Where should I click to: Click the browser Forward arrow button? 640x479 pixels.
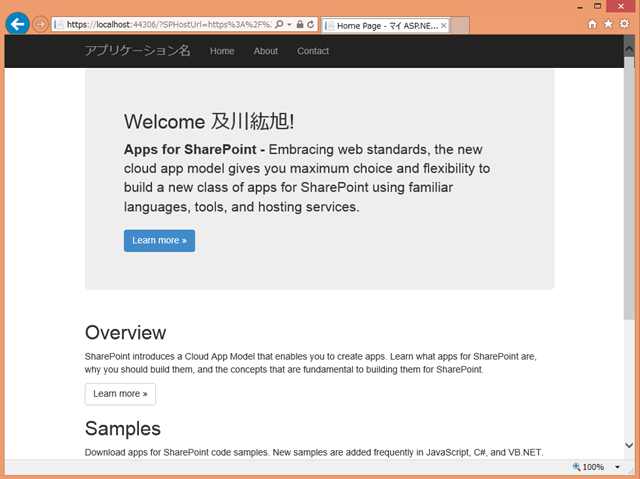point(40,24)
